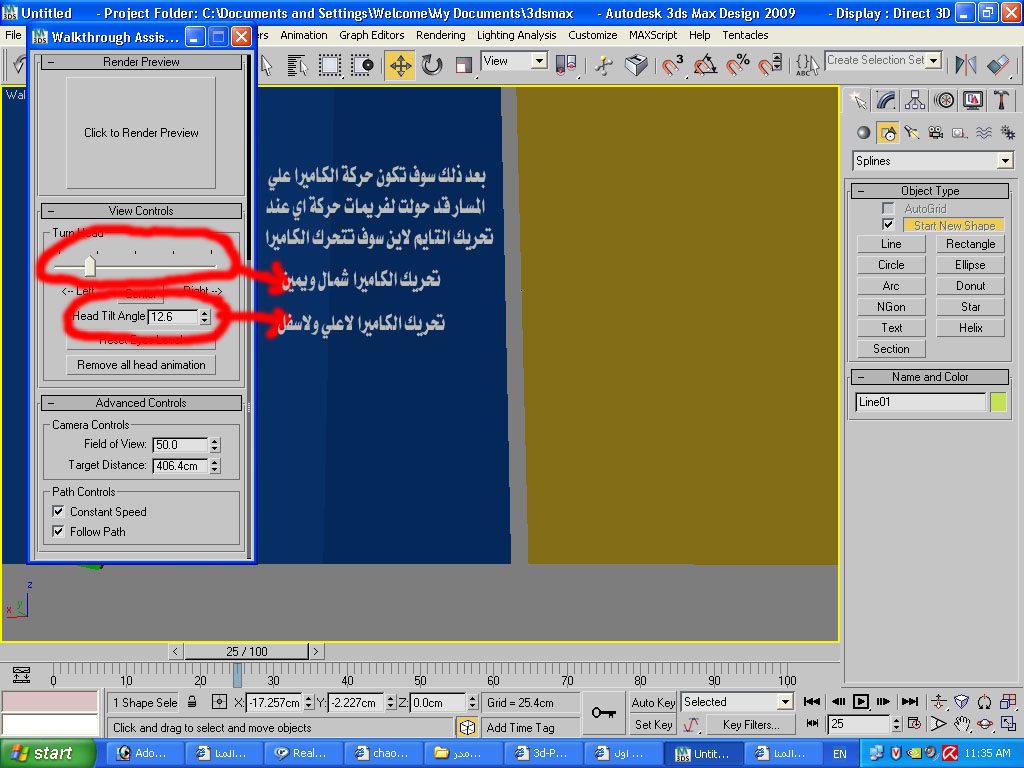Choose rectangular selection region tool
The width and height of the screenshot is (1024, 768).
[330, 65]
